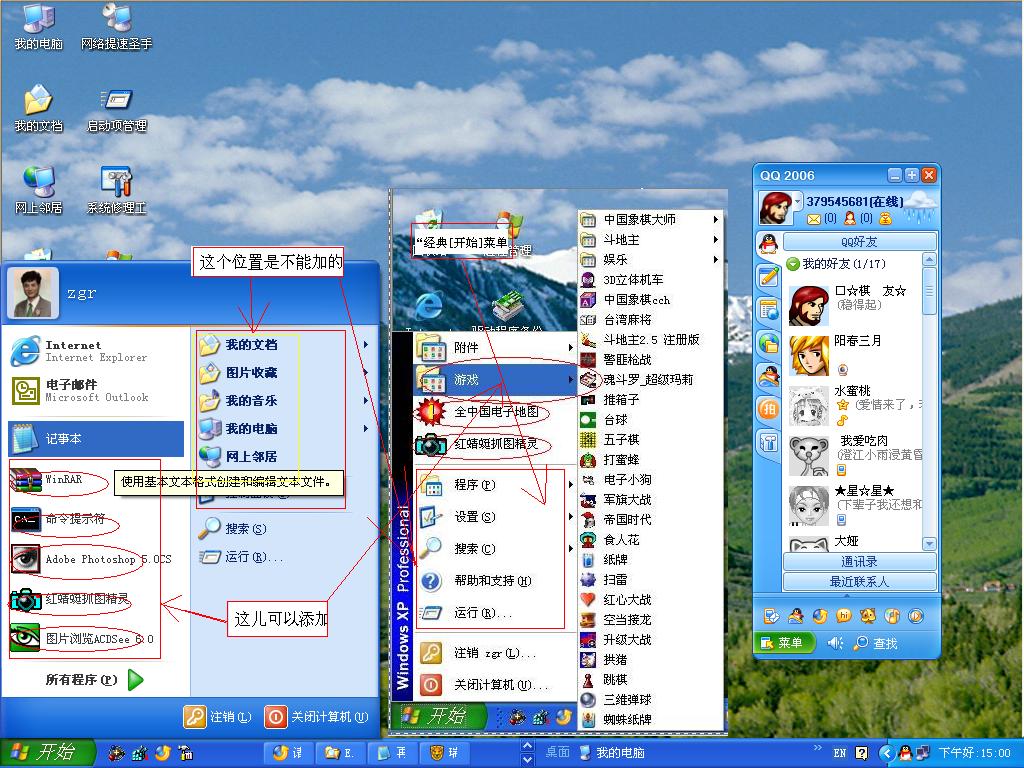Open 红蜻蜓抓图精灵 in XP start menu
Viewport: 1024px width, 768px height.
coord(71,600)
